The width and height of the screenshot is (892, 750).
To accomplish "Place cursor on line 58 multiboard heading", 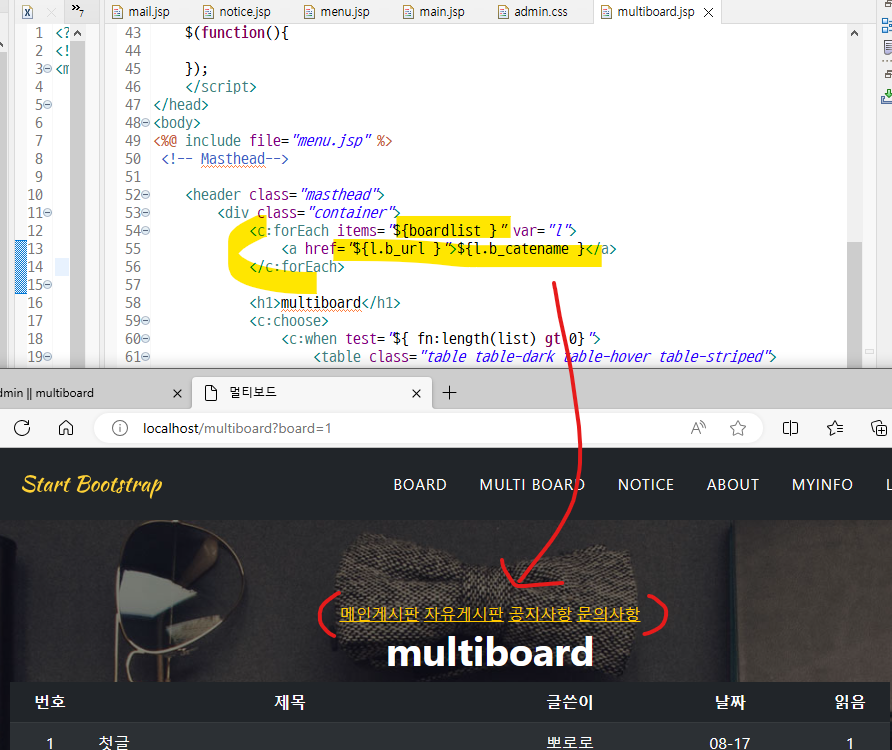I will point(325,303).
